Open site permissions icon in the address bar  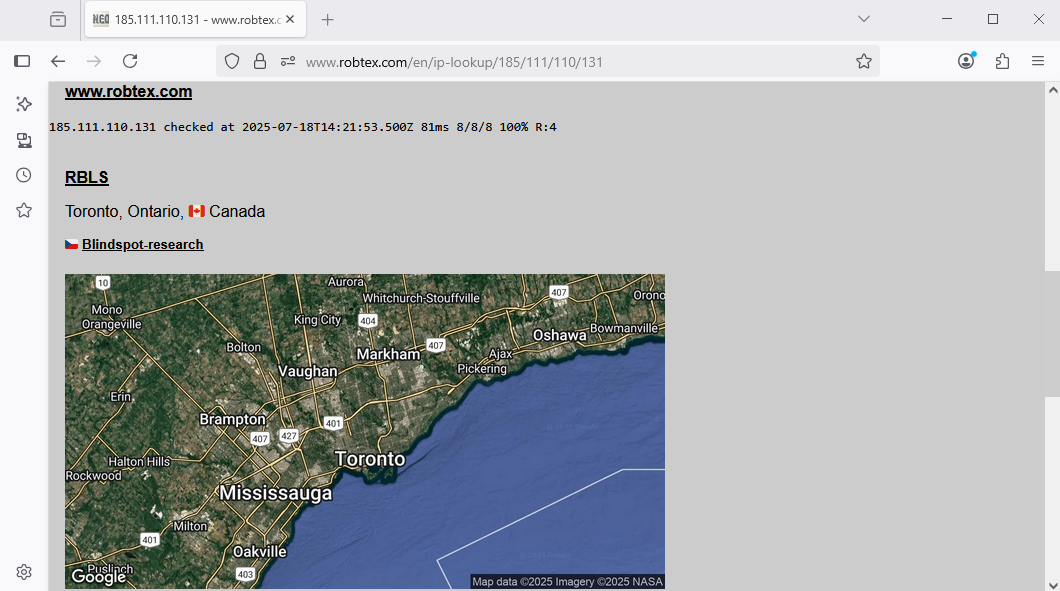288,61
